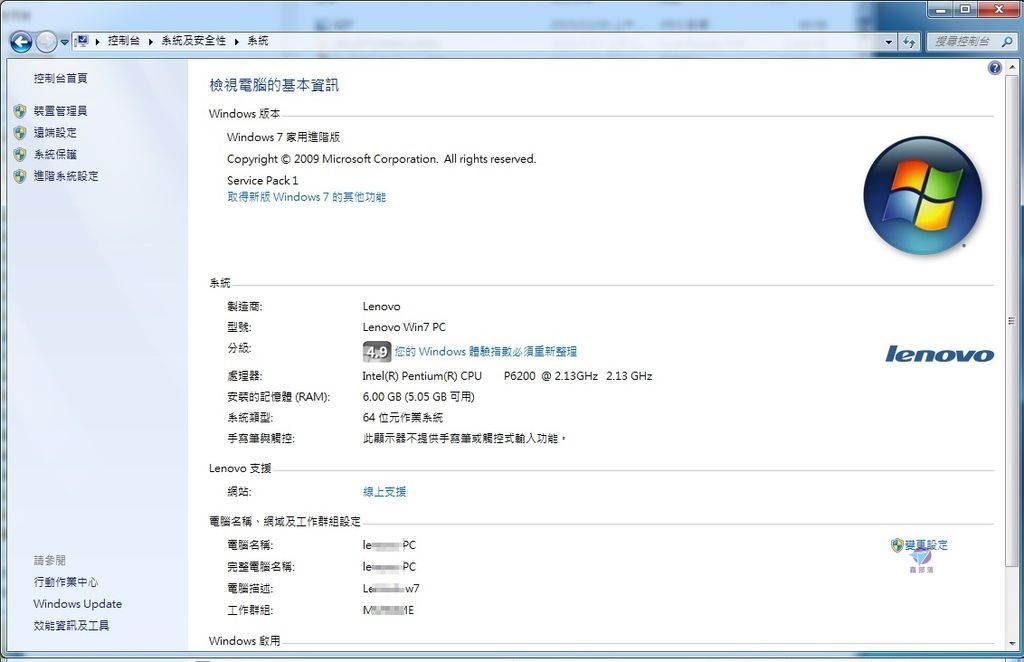Click the scroll down arrow of scrollbar
Screen dimensions: 1024x662
click(x=1012, y=643)
